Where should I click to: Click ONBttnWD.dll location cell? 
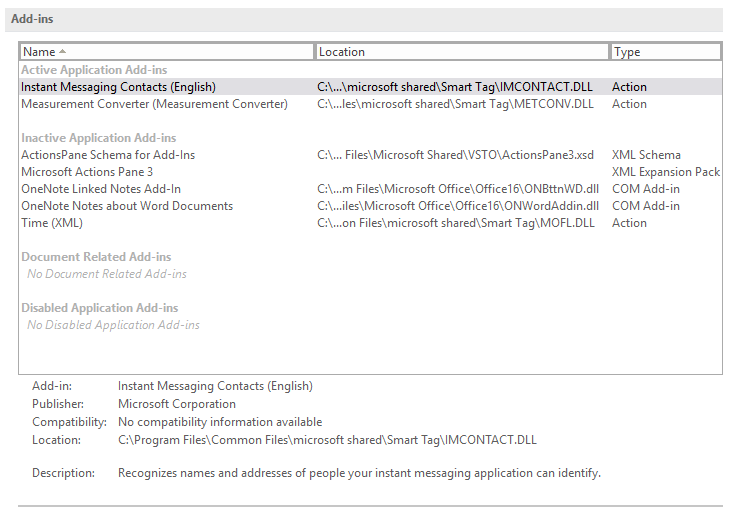pos(458,189)
